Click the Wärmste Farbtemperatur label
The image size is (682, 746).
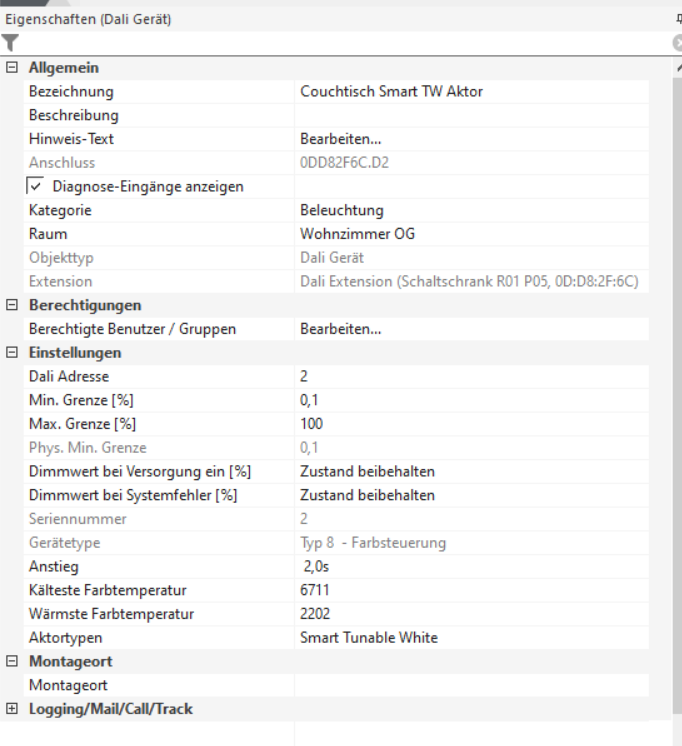(111, 614)
